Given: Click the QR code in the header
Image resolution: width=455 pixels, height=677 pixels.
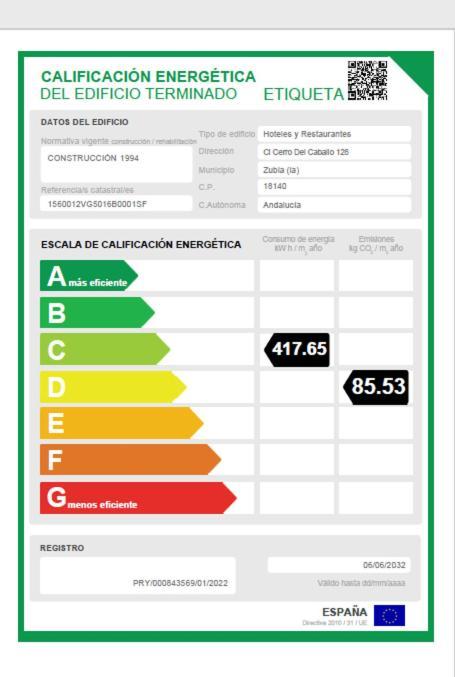Looking at the screenshot, I should [x=367, y=80].
